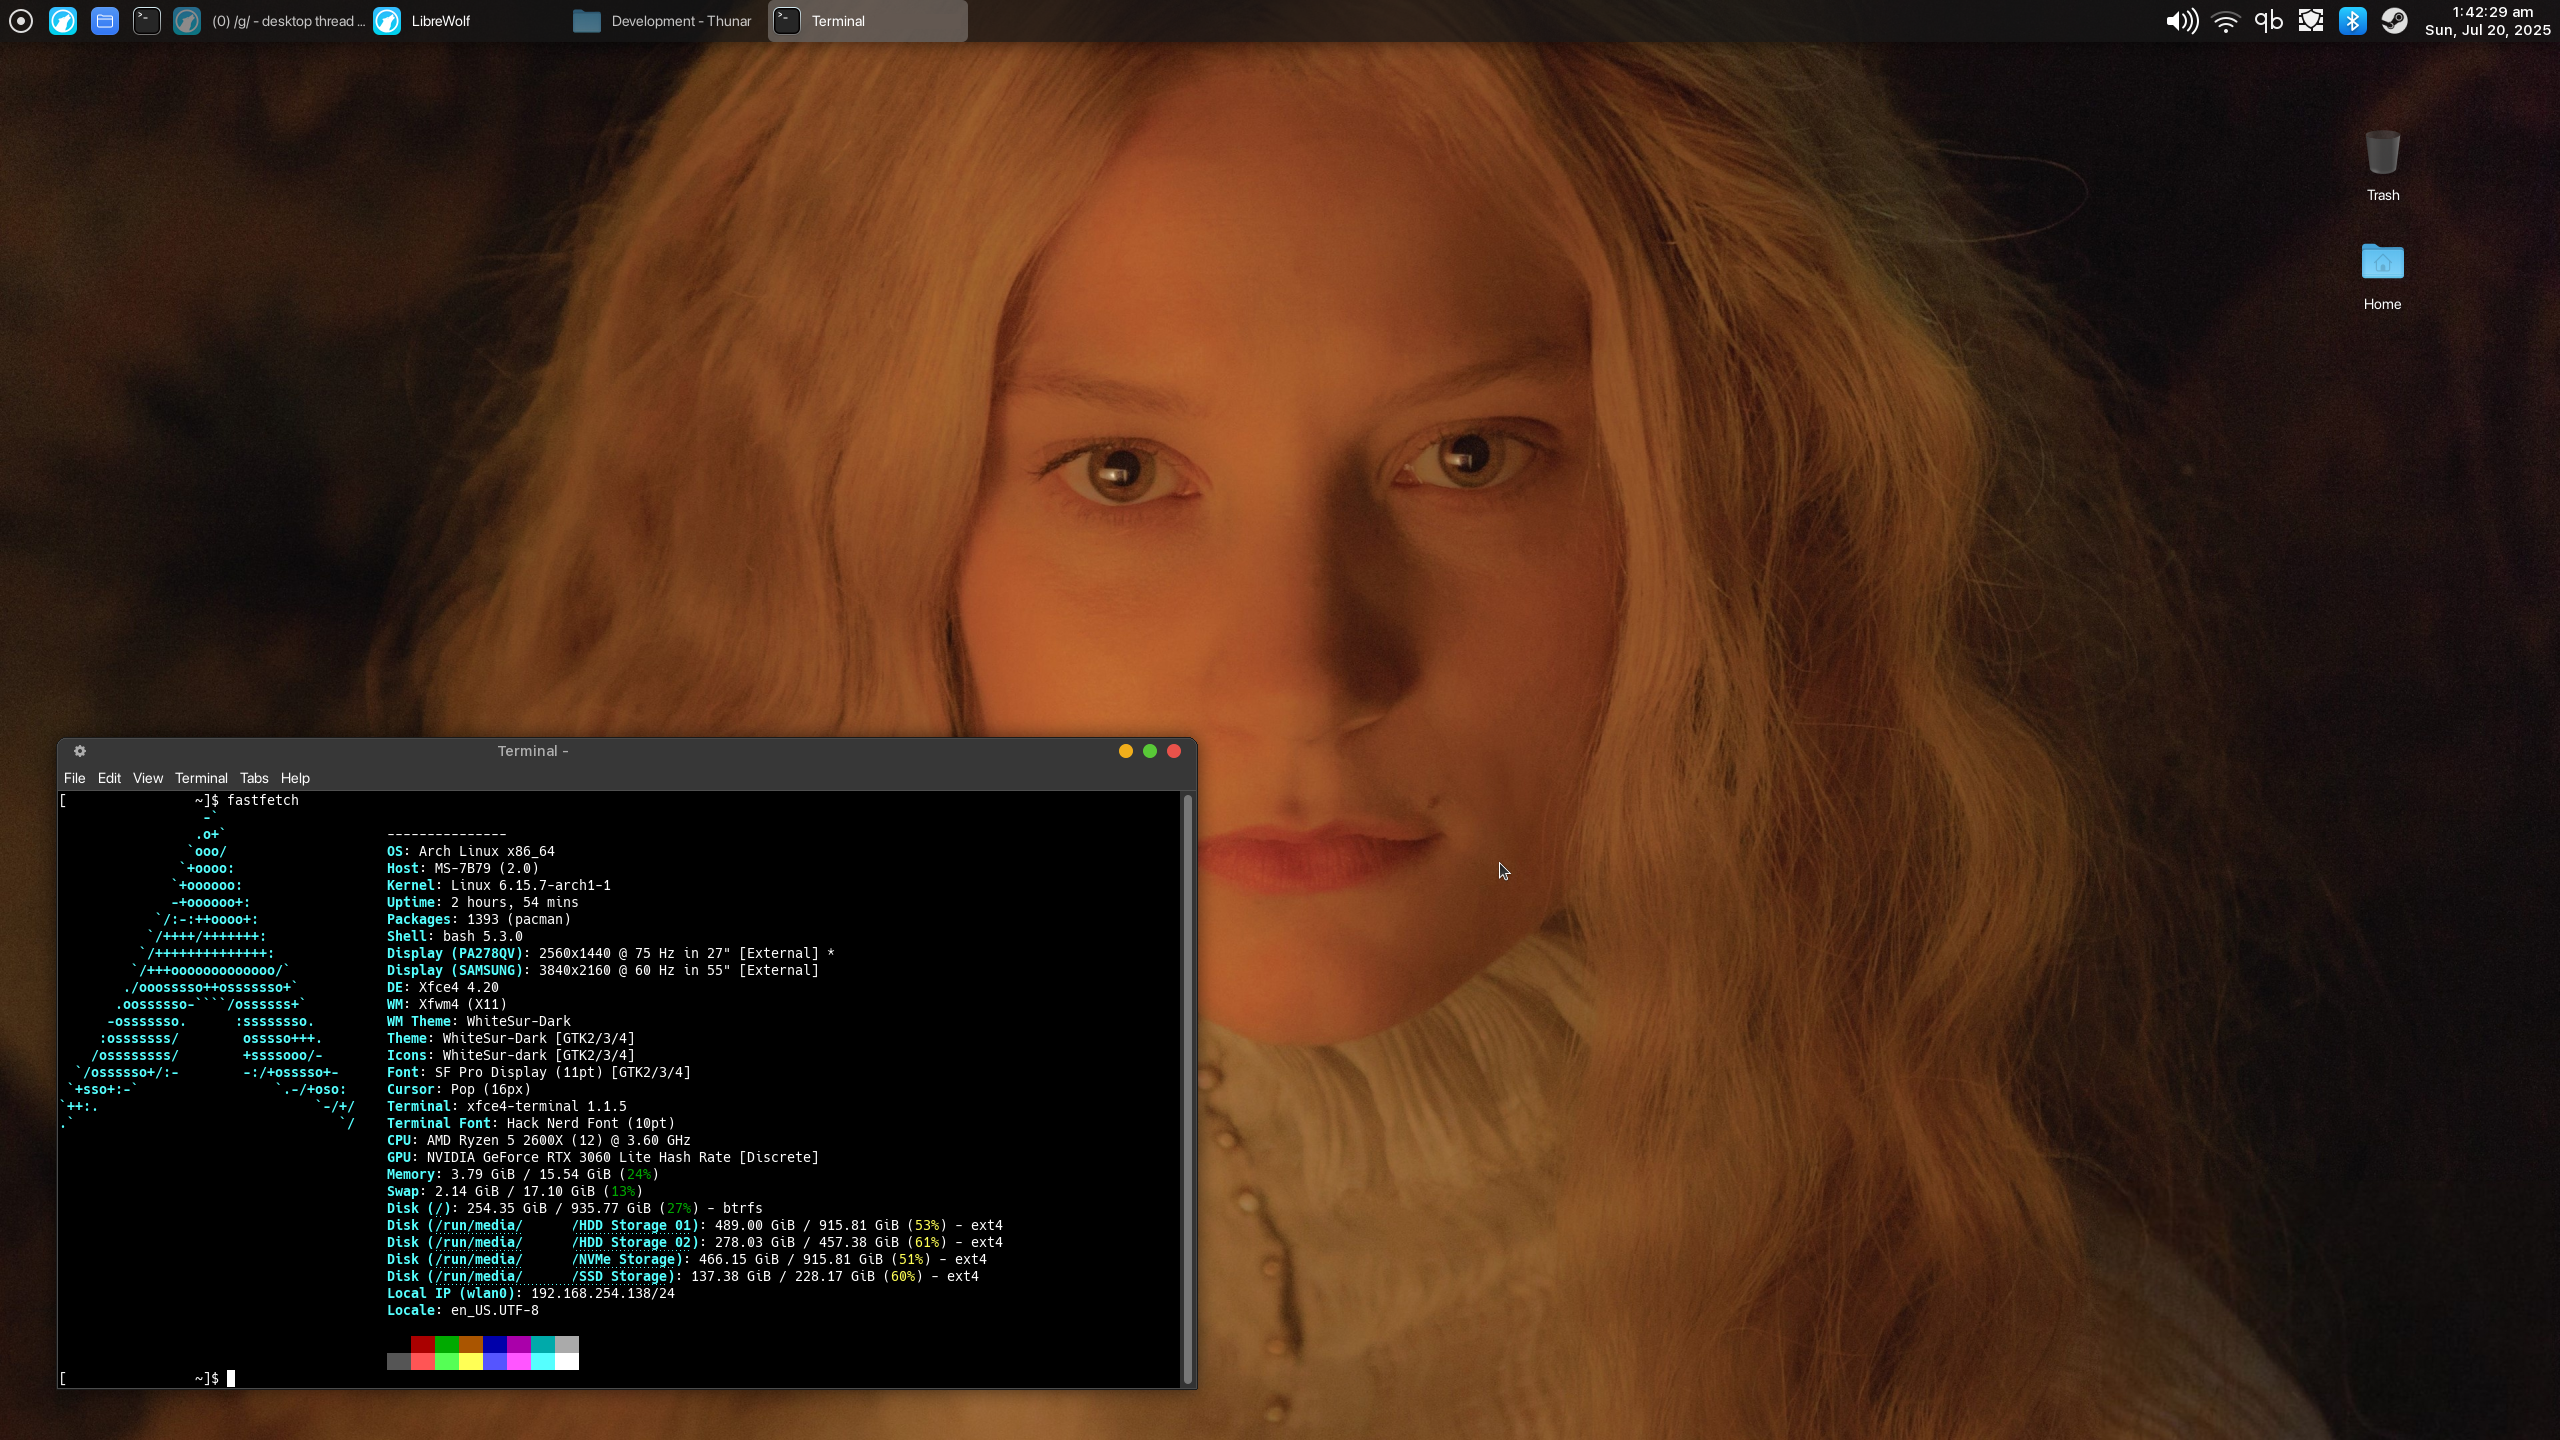
Task: Click the 'Display (PA278QV)' line
Action: tap(611, 953)
